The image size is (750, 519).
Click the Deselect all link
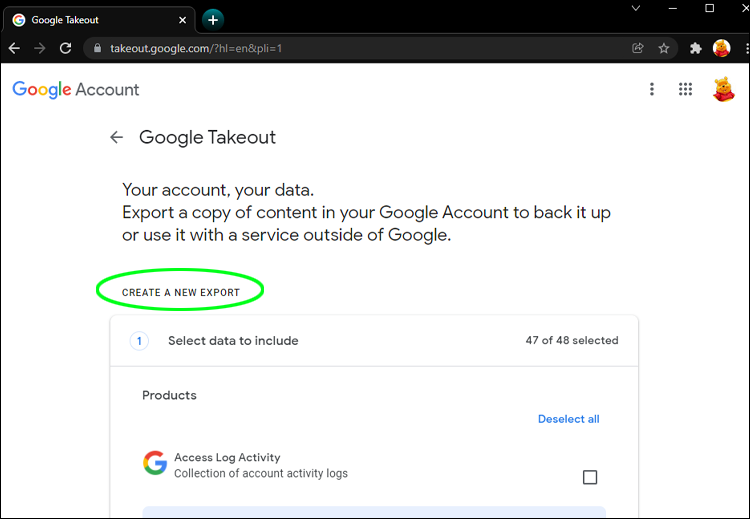pos(568,419)
